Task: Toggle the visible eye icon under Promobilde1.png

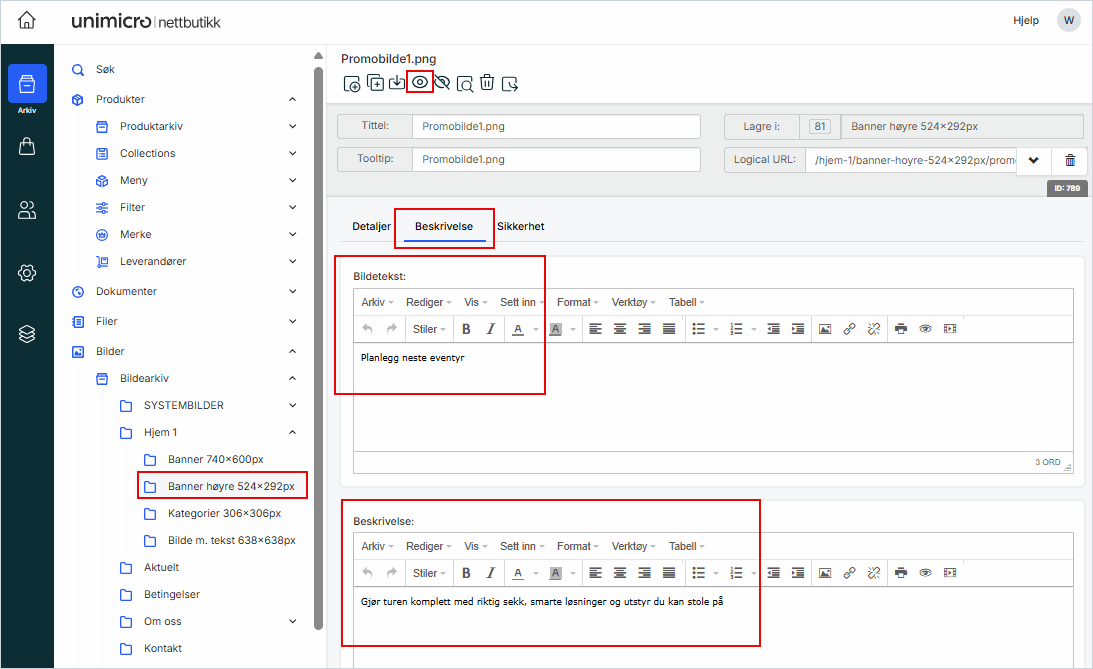Action: pos(420,83)
